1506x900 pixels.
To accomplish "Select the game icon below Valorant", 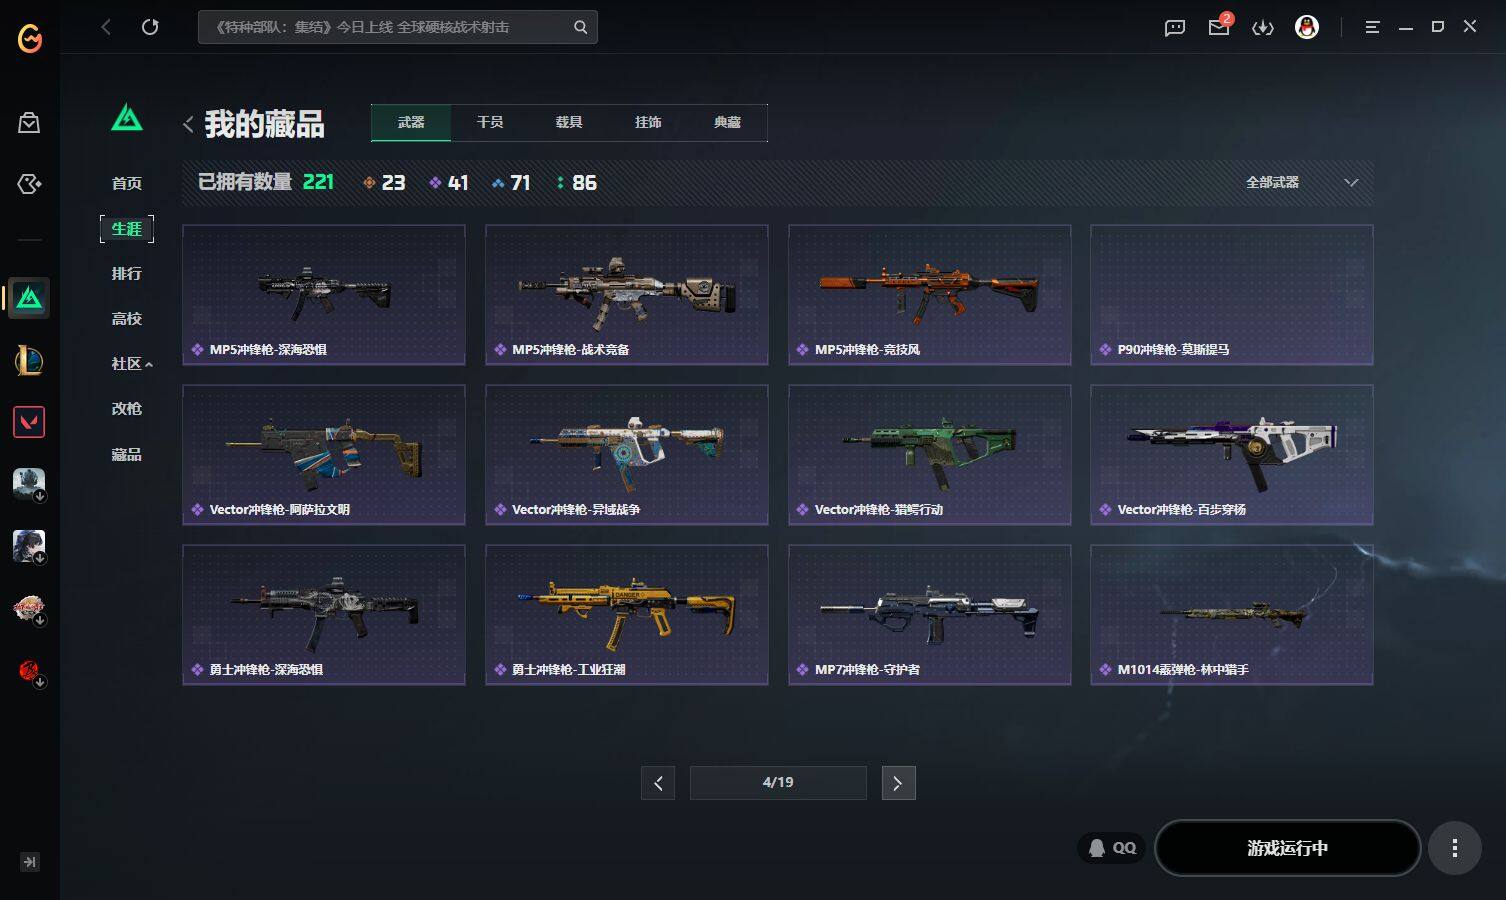I will (29, 484).
